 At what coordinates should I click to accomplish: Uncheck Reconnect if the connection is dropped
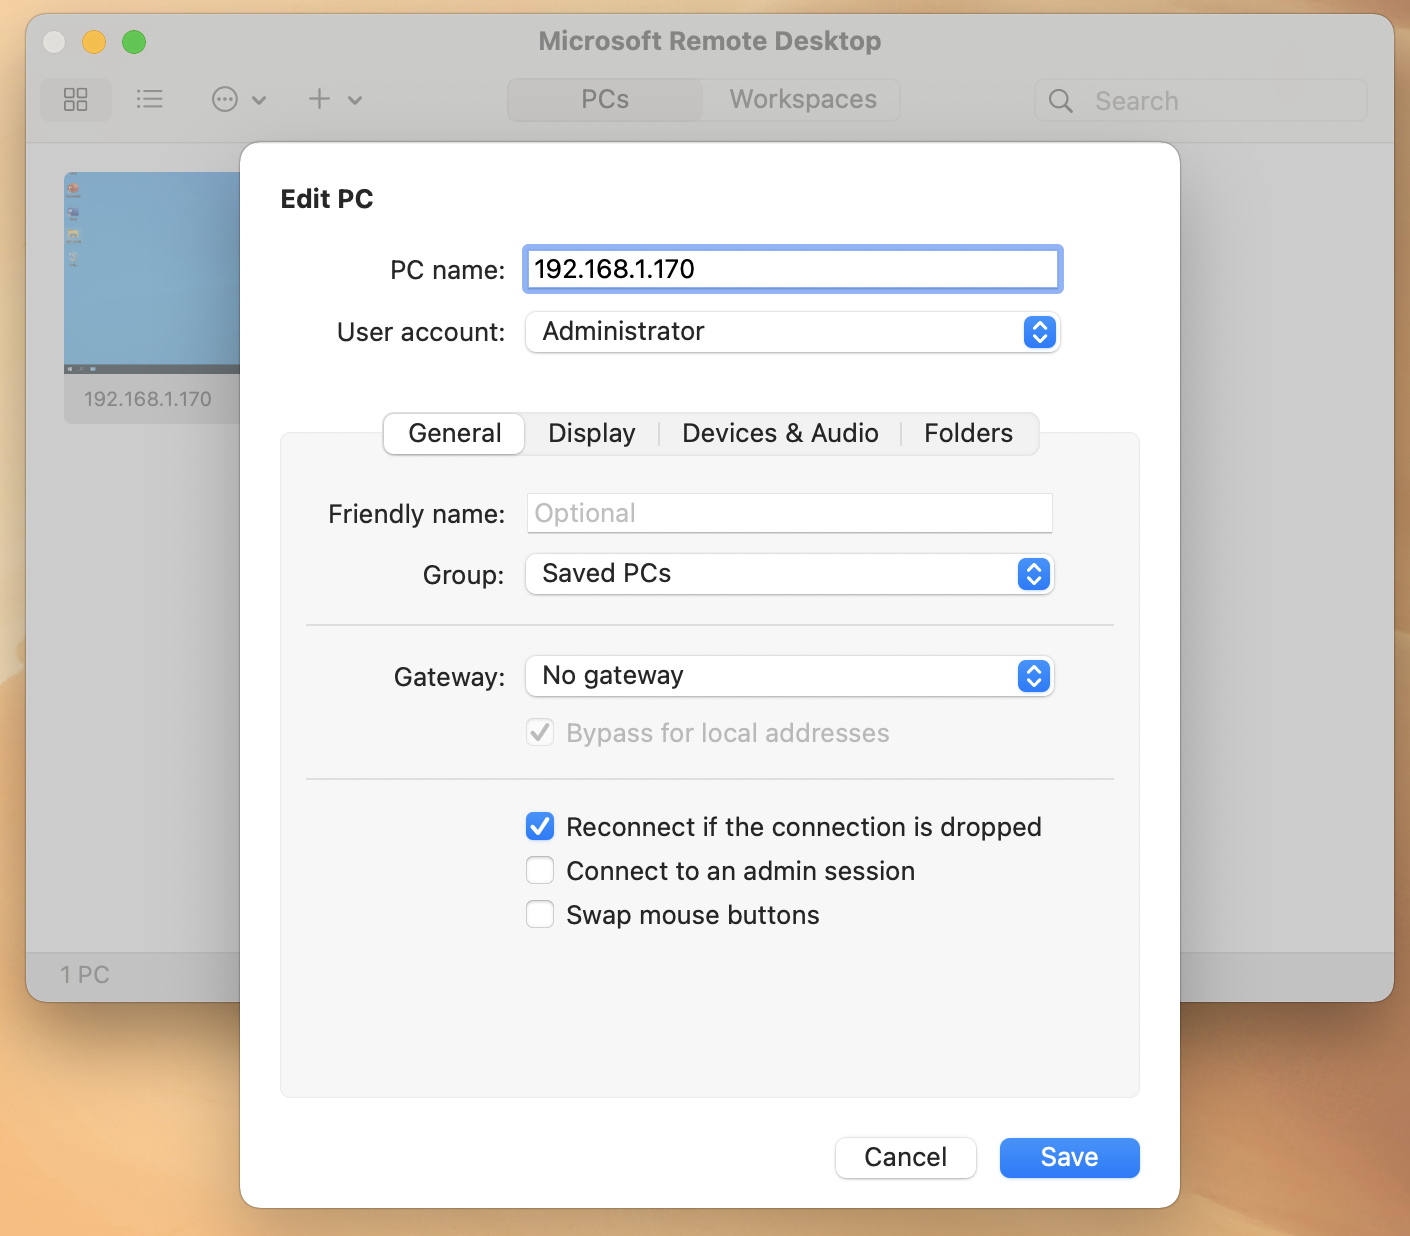(540, 826)
